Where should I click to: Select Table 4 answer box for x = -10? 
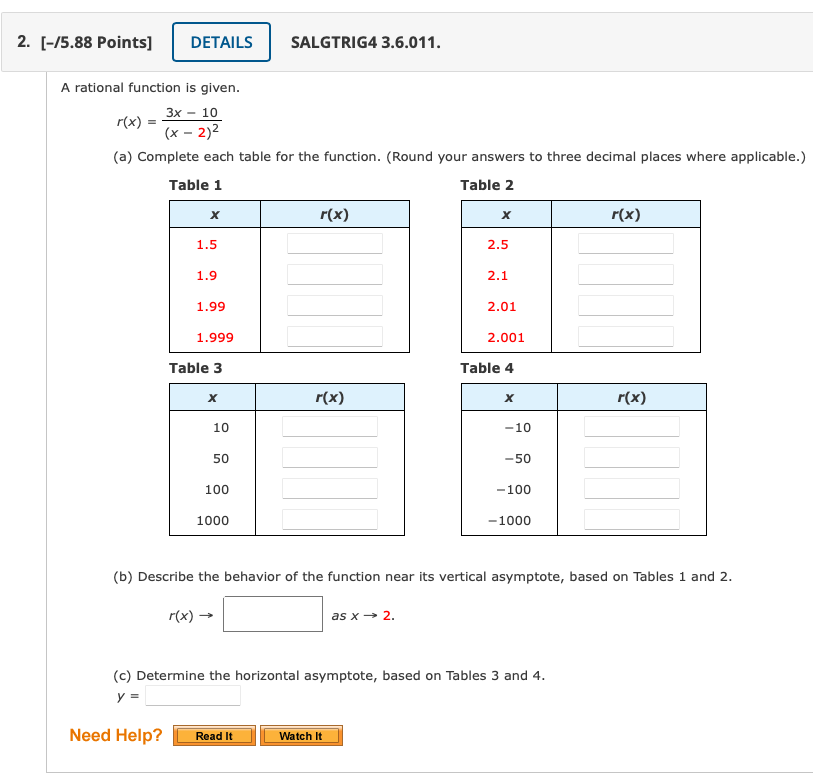click(x=631, y=425)
